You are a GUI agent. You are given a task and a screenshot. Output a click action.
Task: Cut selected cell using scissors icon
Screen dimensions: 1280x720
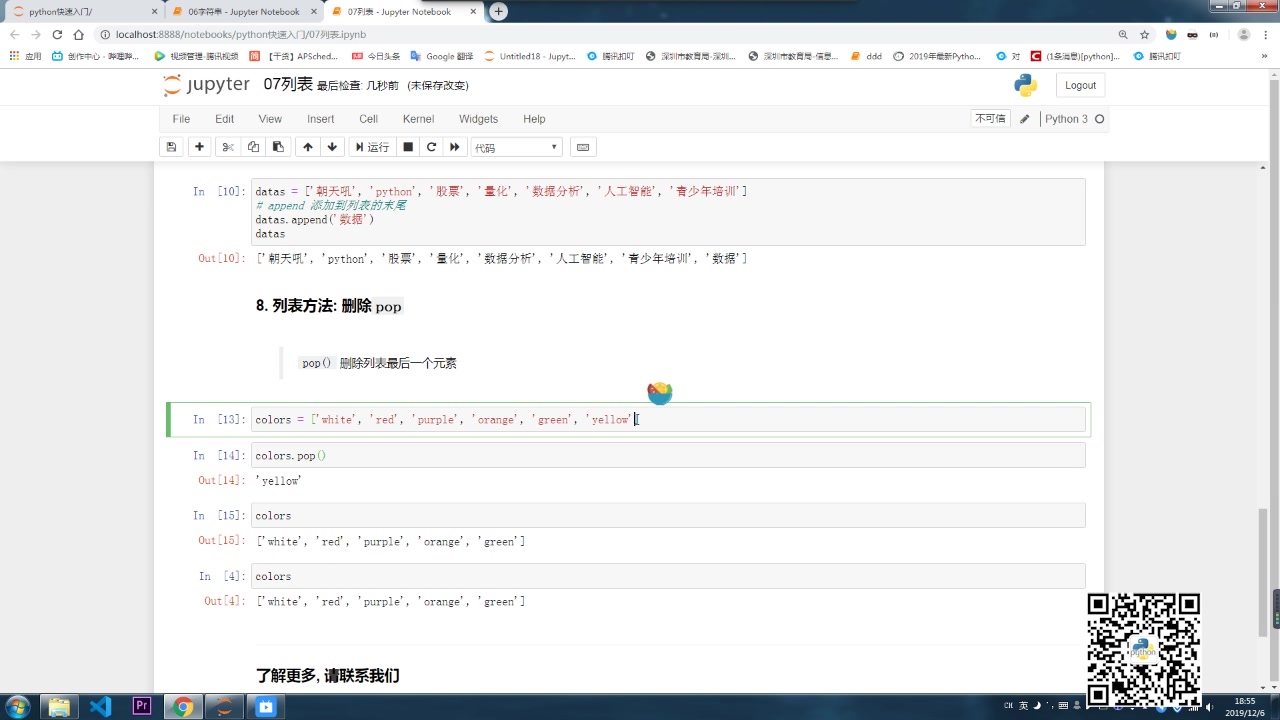coord(227,147)
